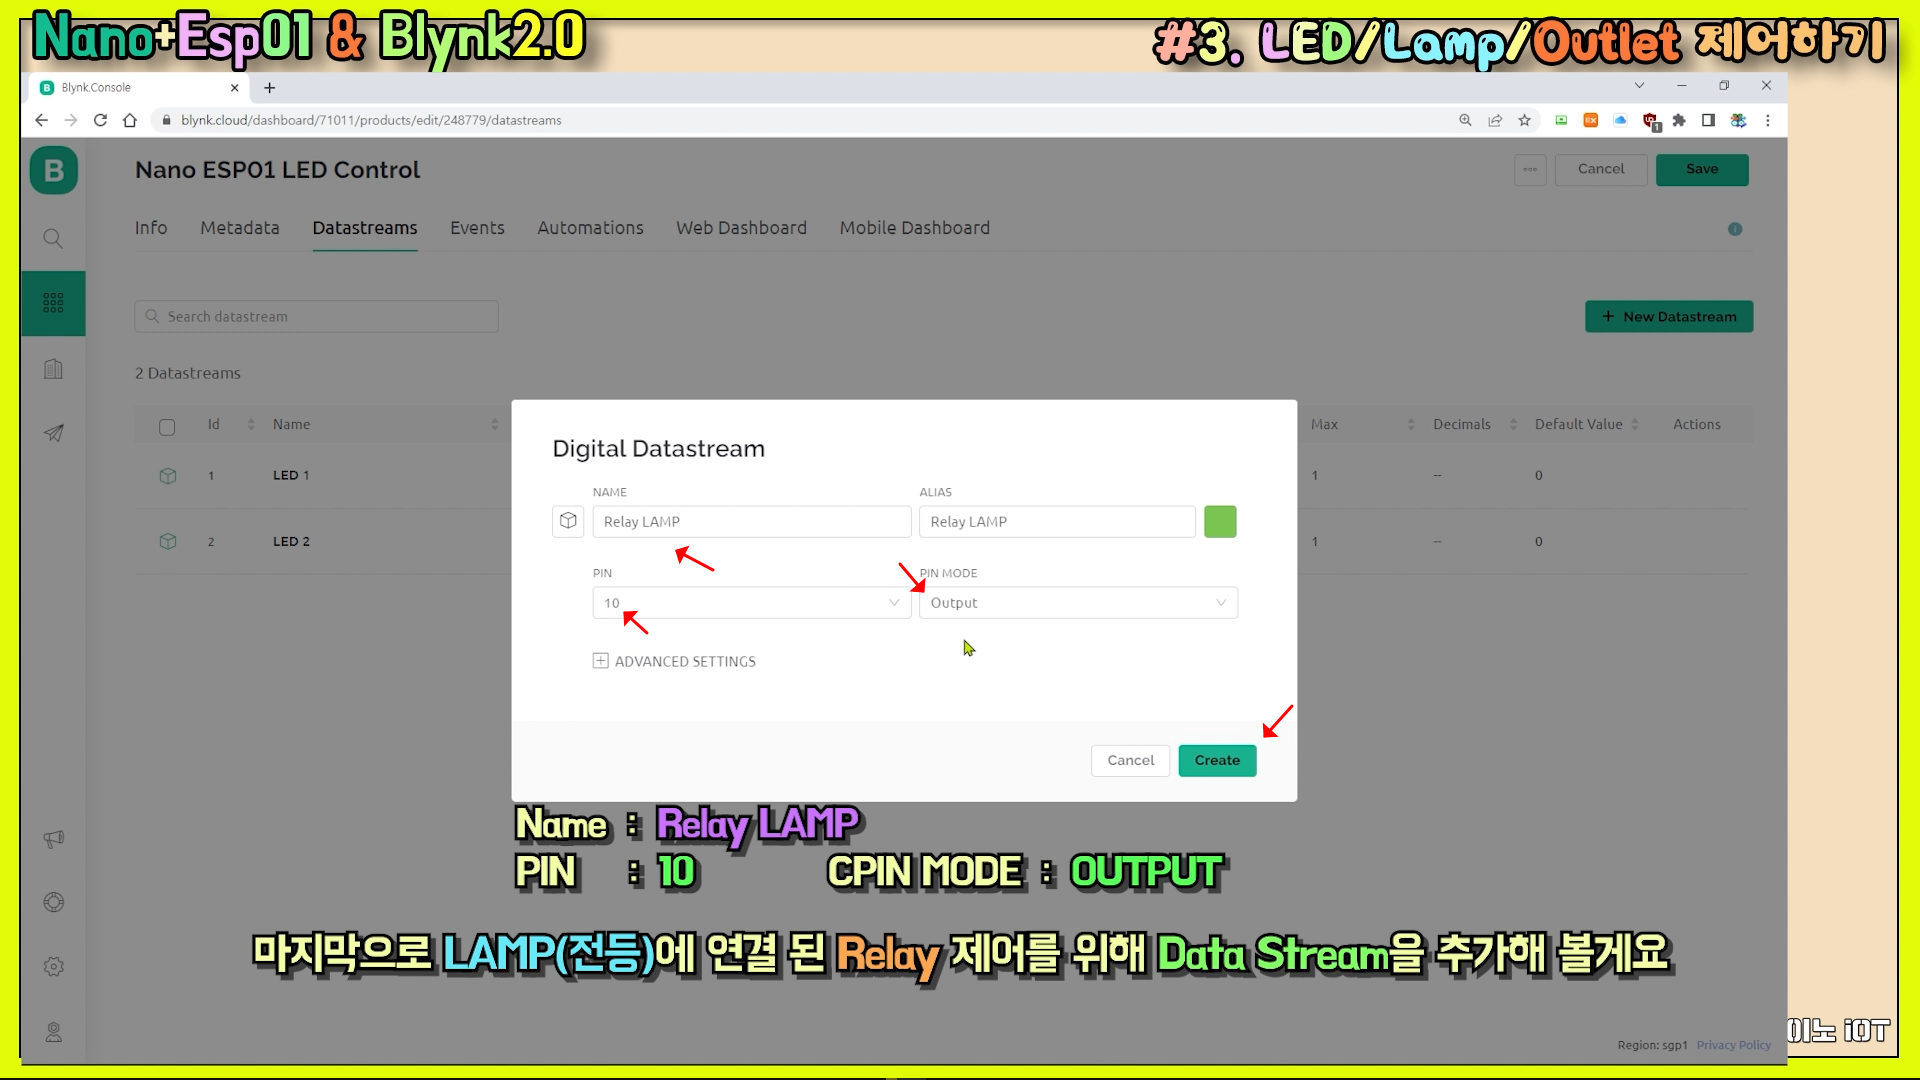Open the three-dot more button beside Cancel
The image size is (1920, 1080).
pos(1530,169)
